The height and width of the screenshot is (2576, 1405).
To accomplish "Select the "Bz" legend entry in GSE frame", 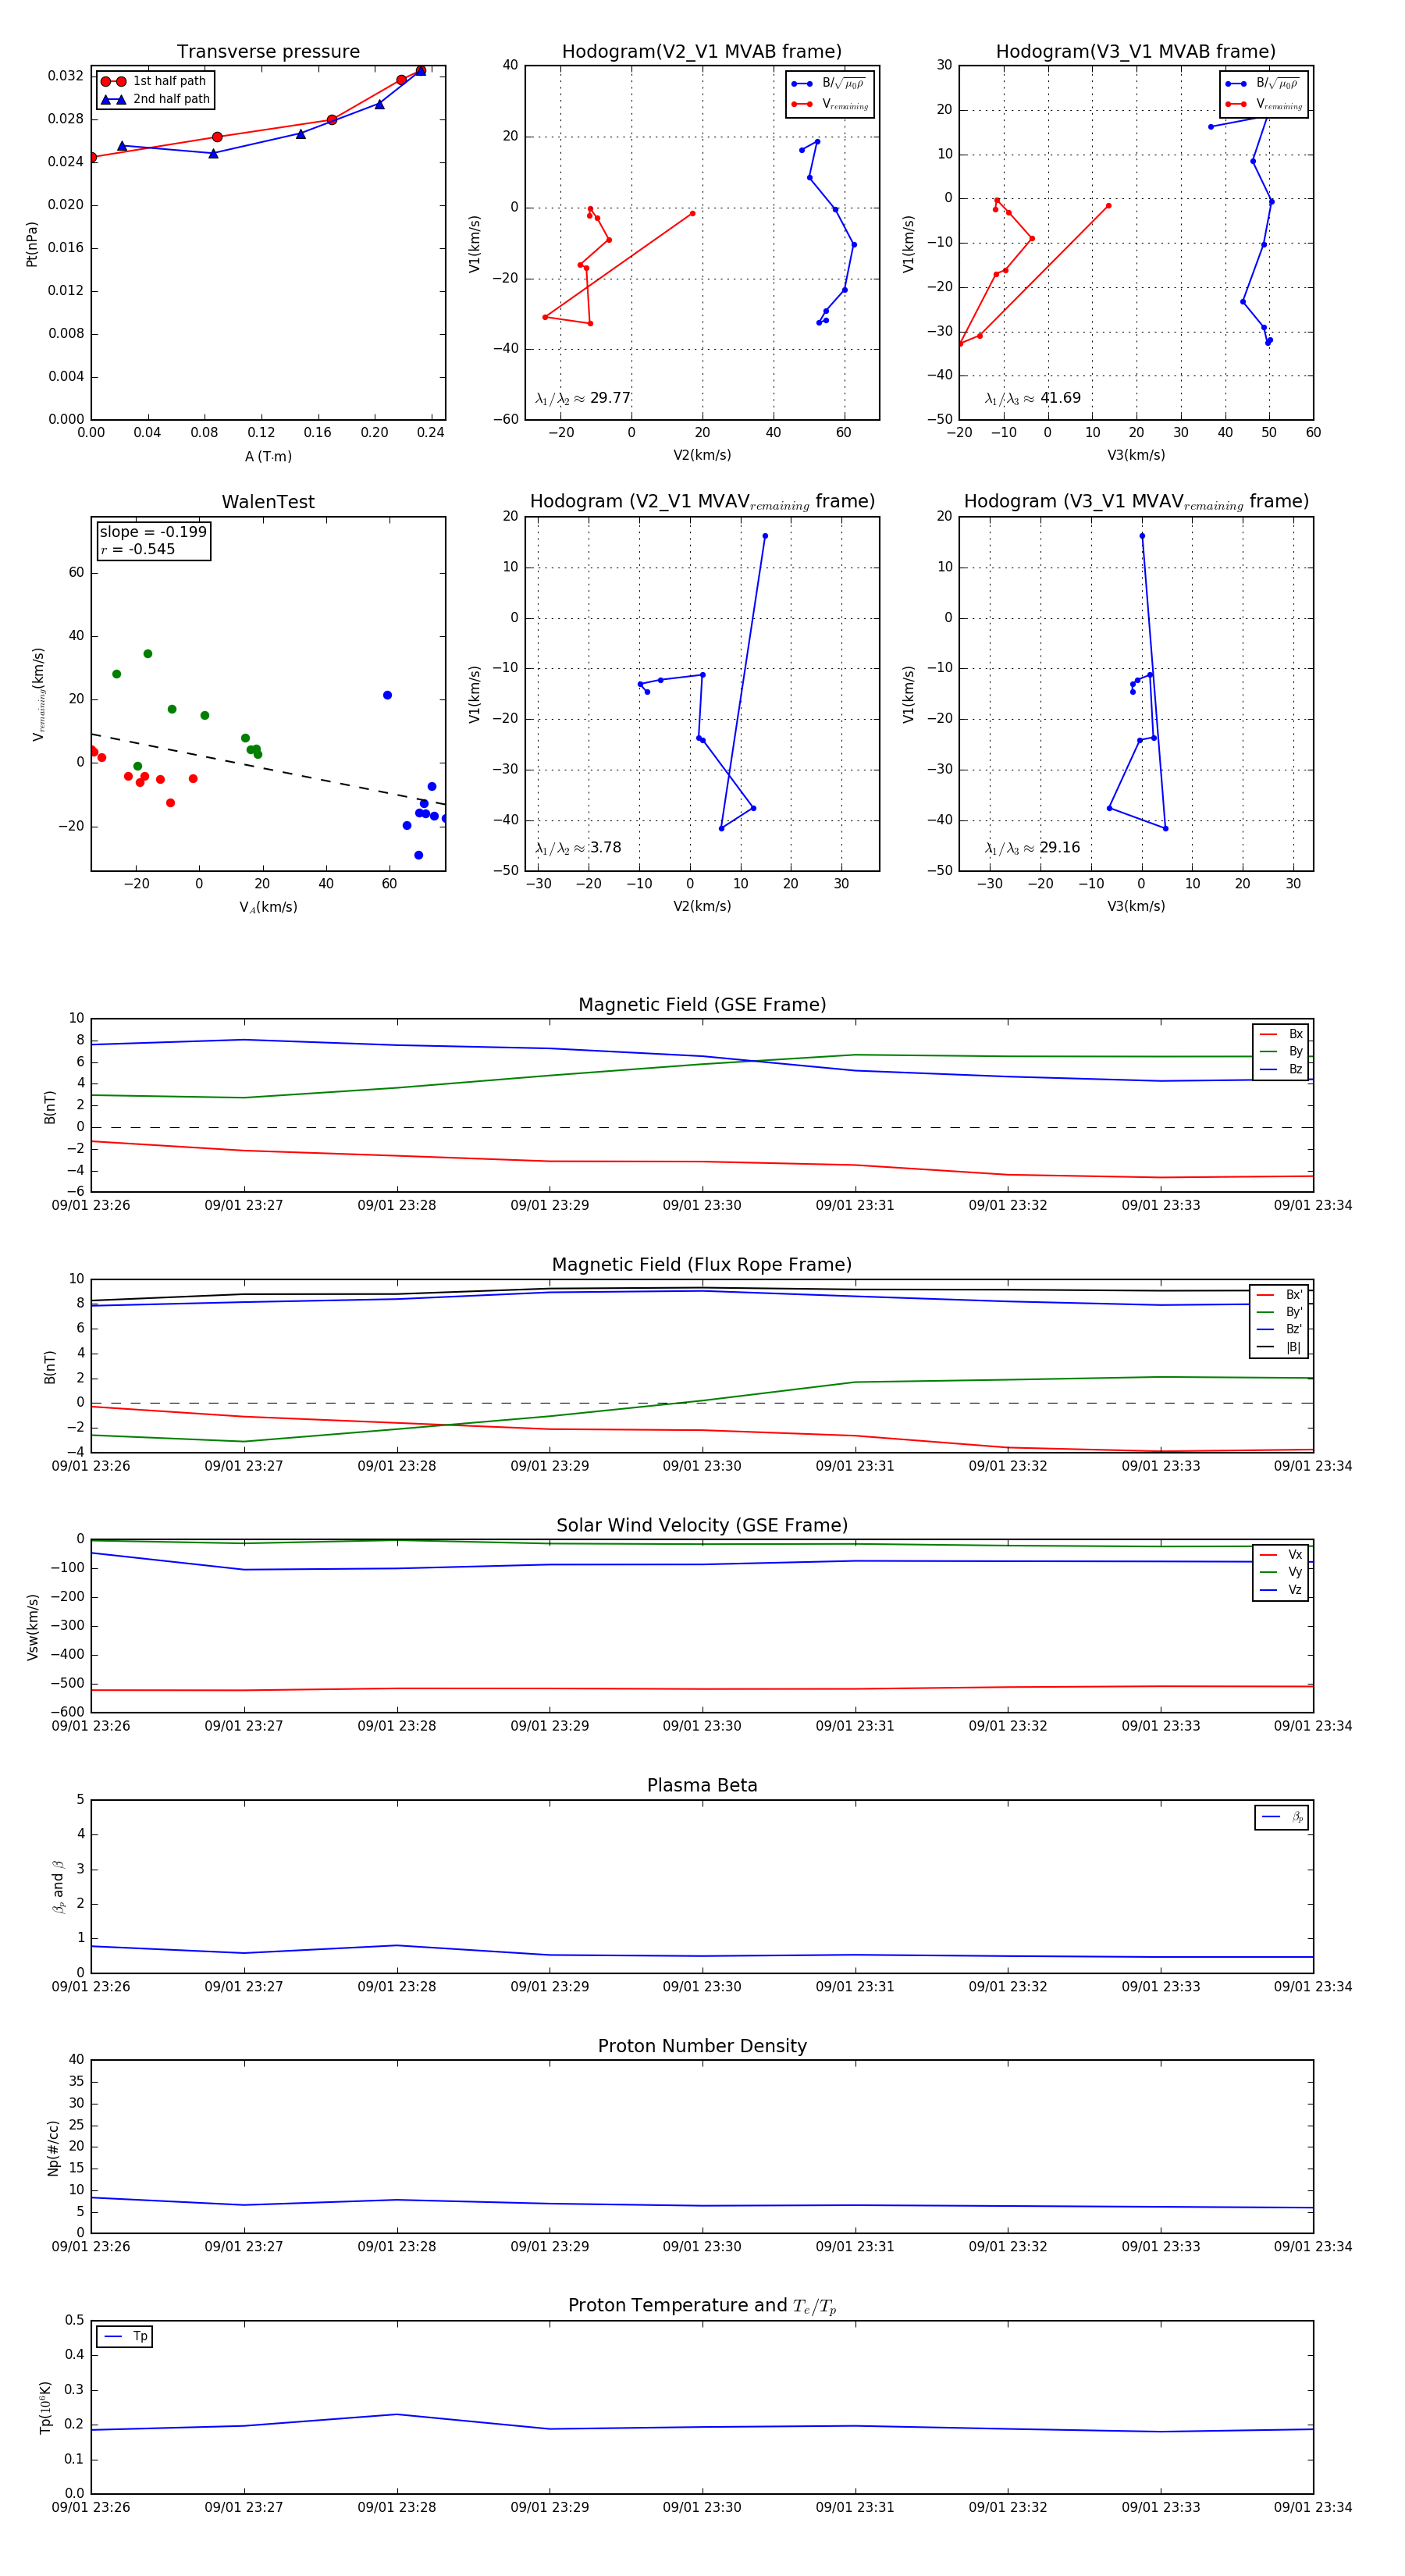I will [x=1281, y=1069].
